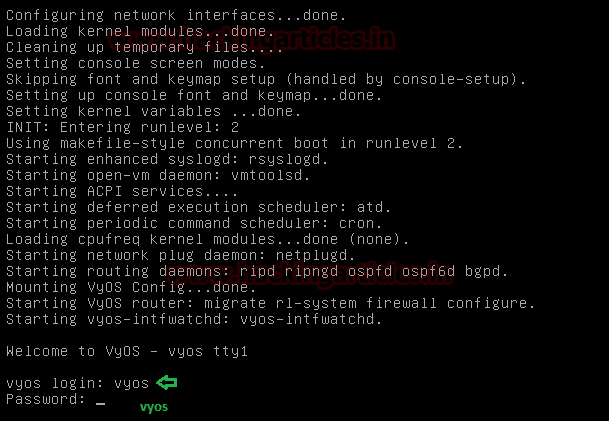
Task: Click the 'Starting routing daemons' line
Action: (x=257, y=271)
